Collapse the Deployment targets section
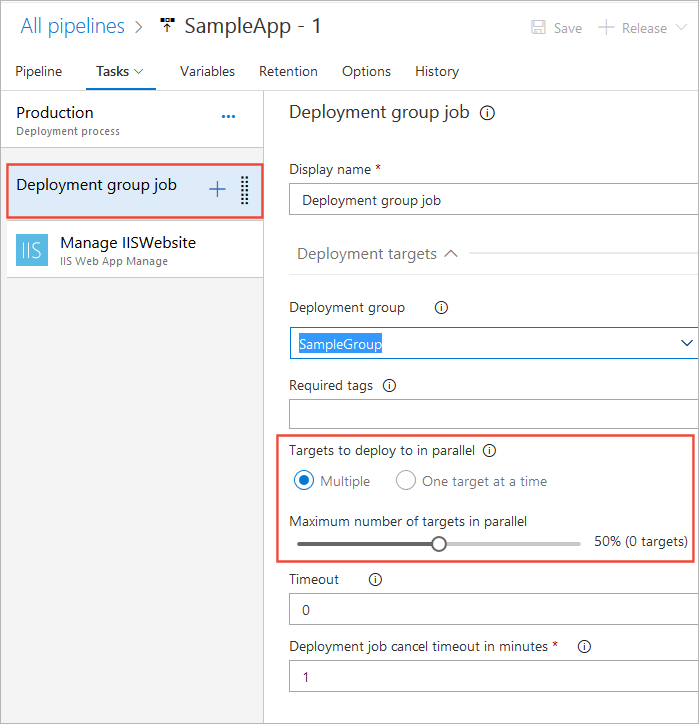 [x=450, y=254]
